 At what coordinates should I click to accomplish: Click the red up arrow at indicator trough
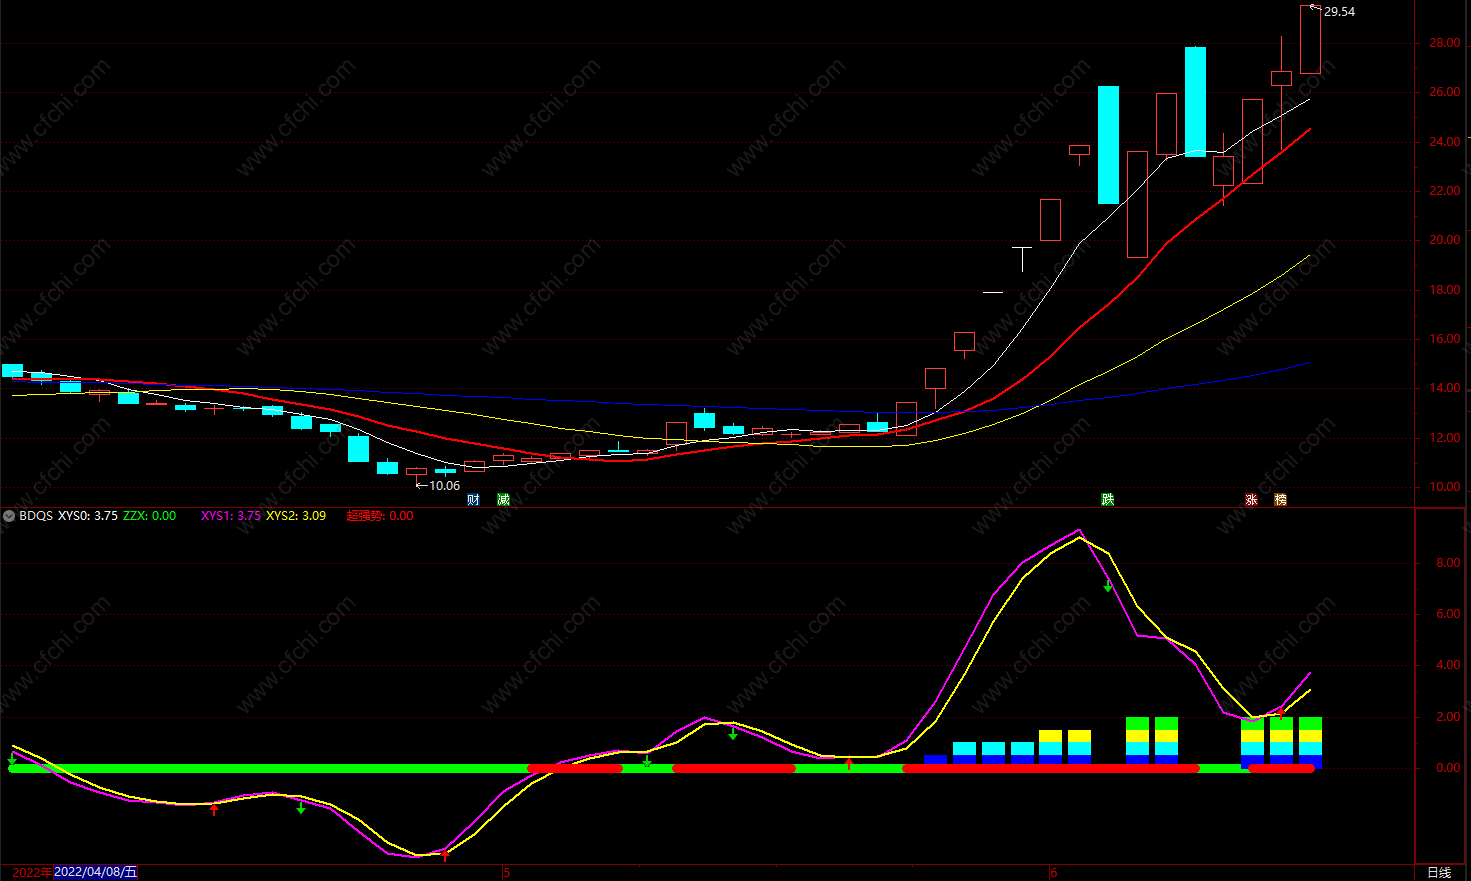(x=445, y=855)
